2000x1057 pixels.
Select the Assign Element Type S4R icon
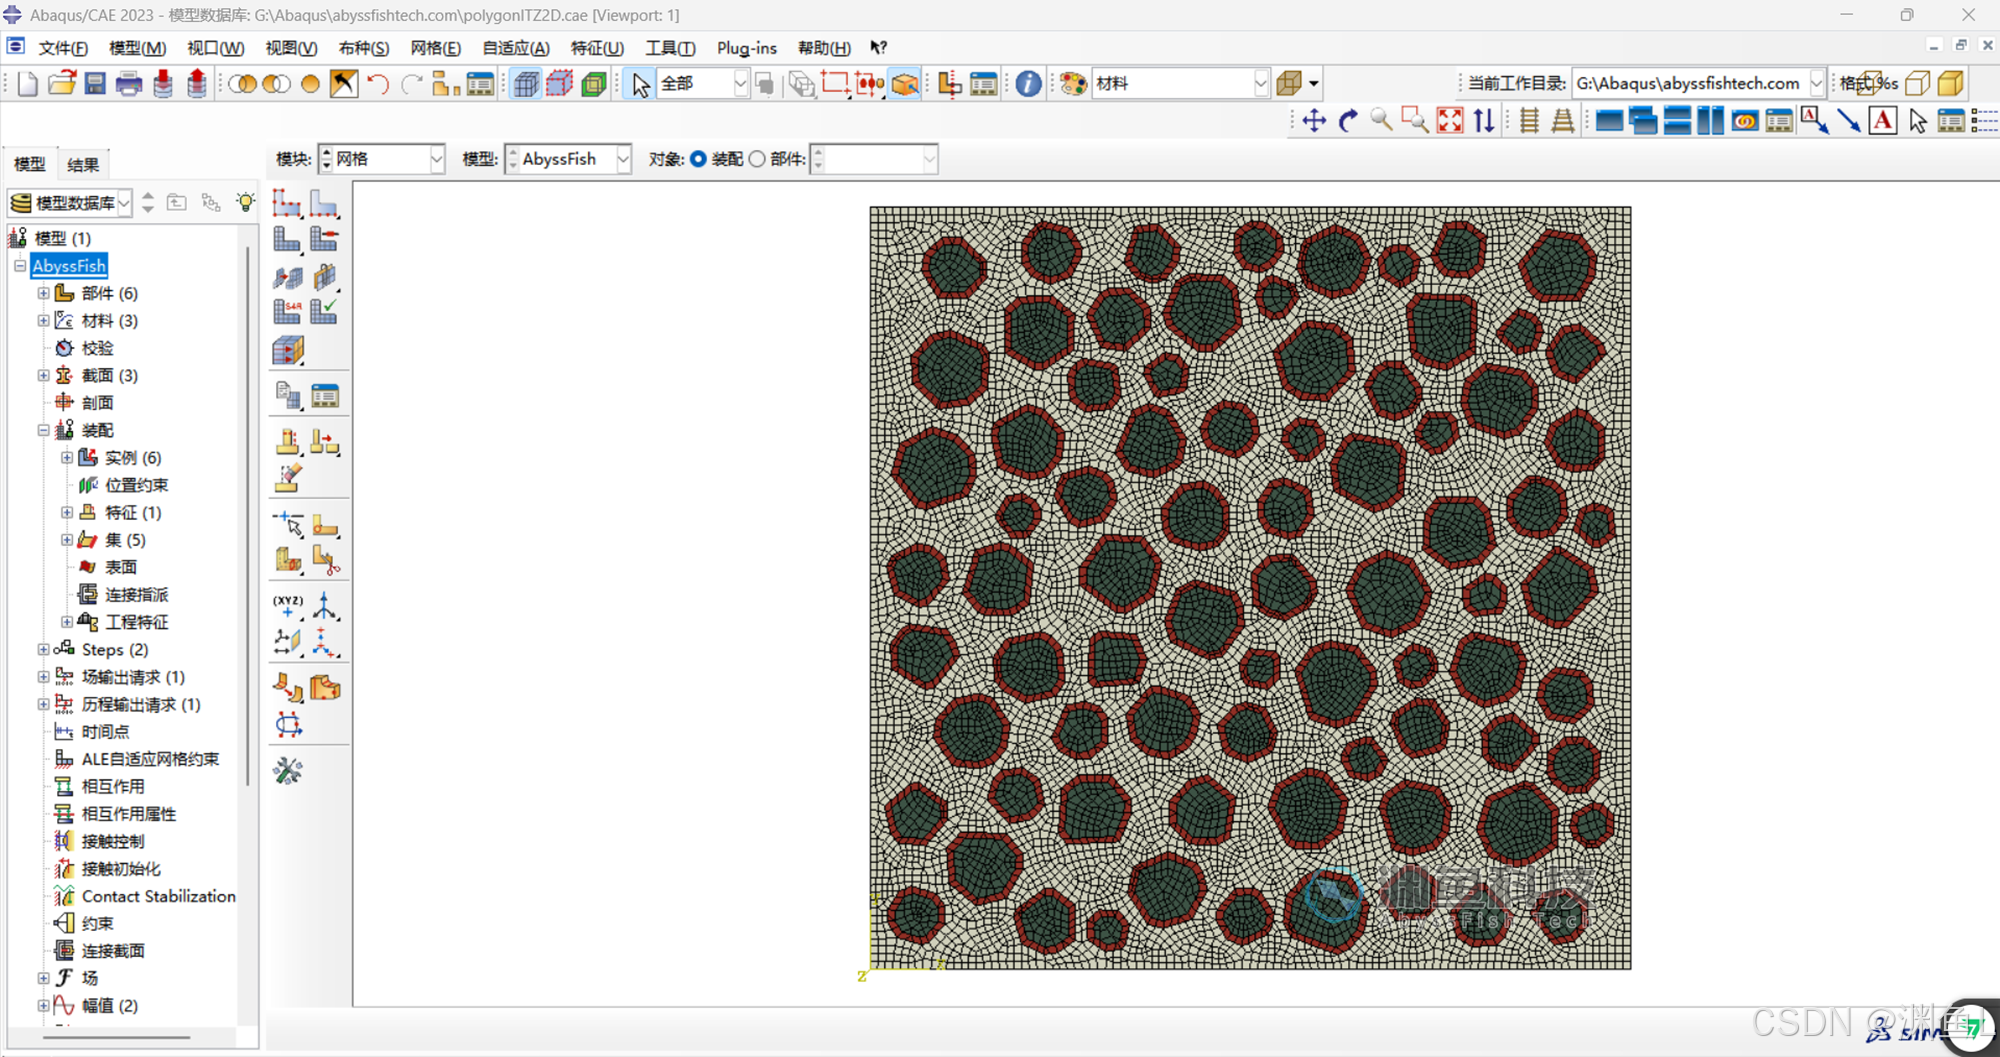coord(287,312)
